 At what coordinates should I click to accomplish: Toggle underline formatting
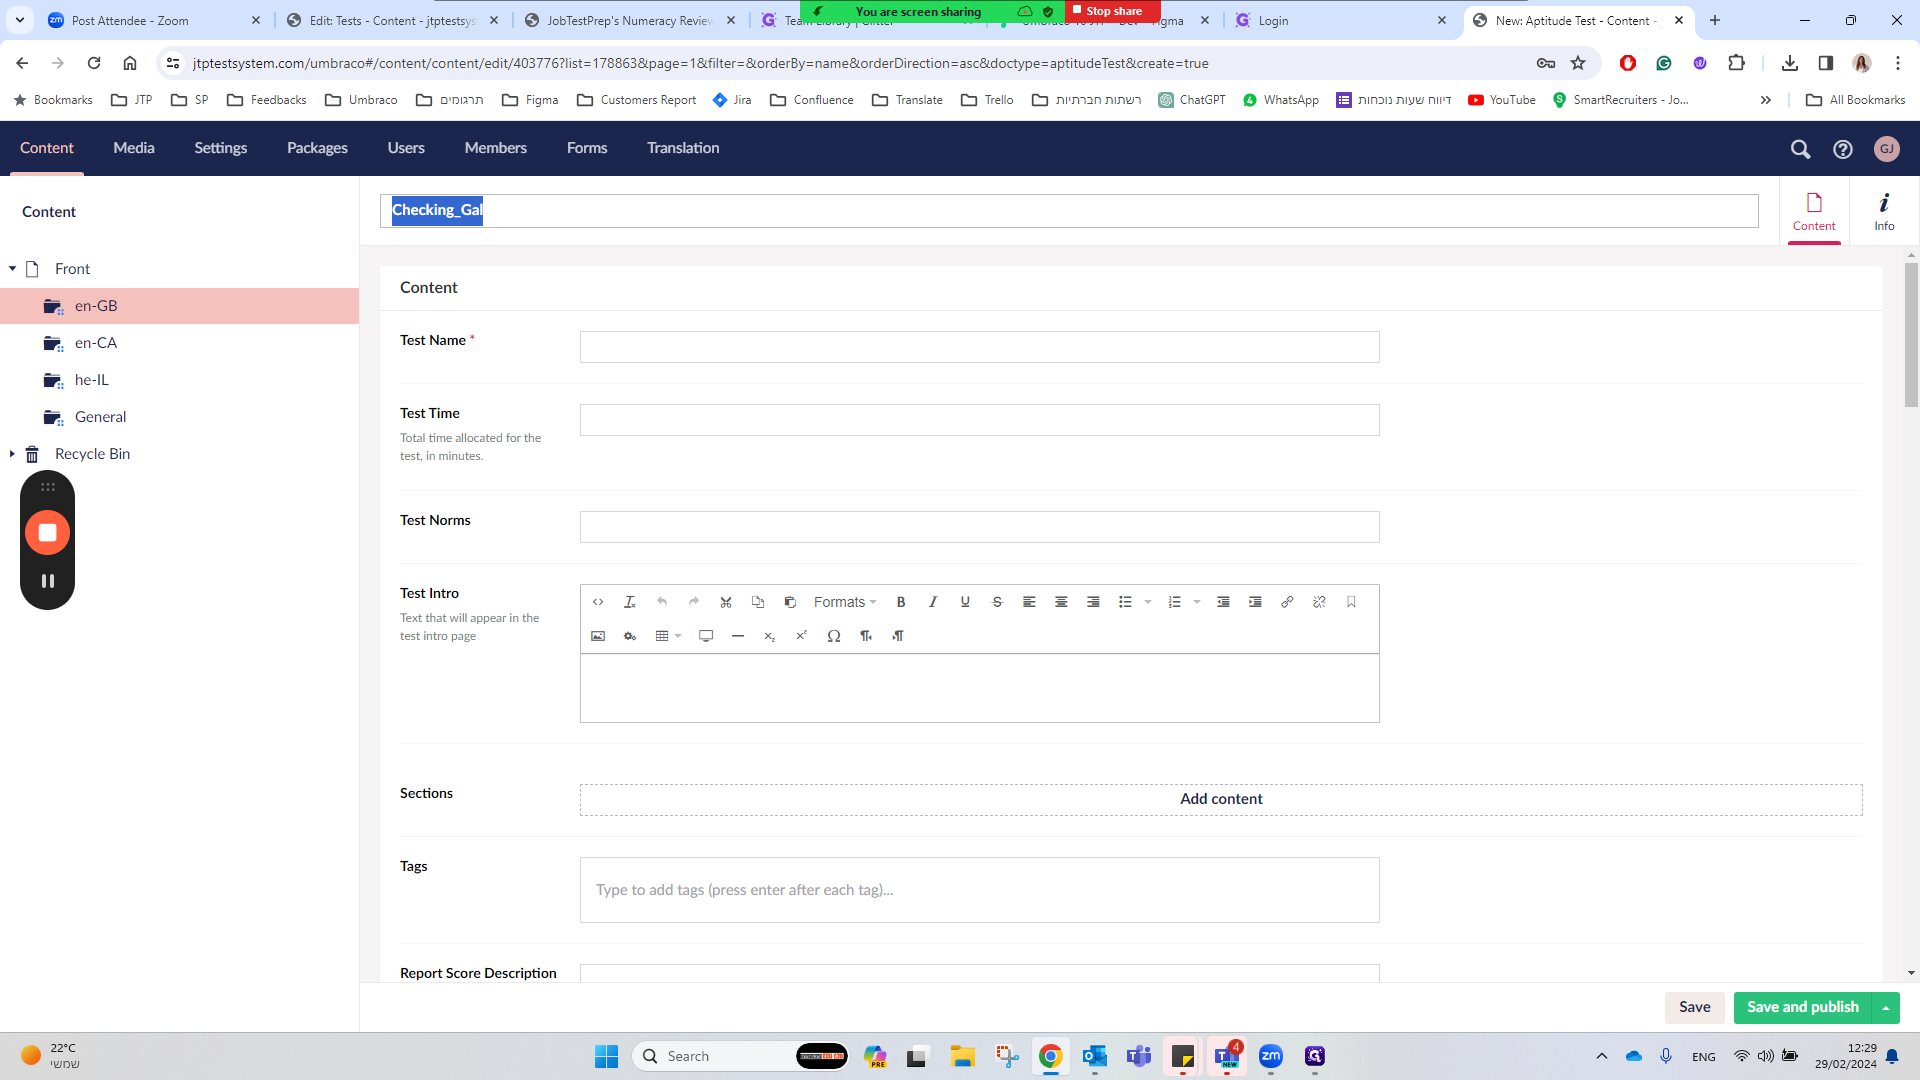pyautogui.click(x=965, y=602)
